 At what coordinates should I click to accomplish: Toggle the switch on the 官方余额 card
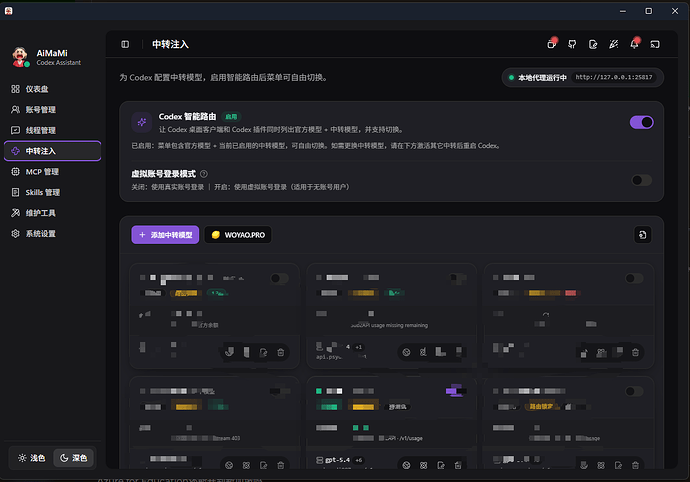click(279, 278)
